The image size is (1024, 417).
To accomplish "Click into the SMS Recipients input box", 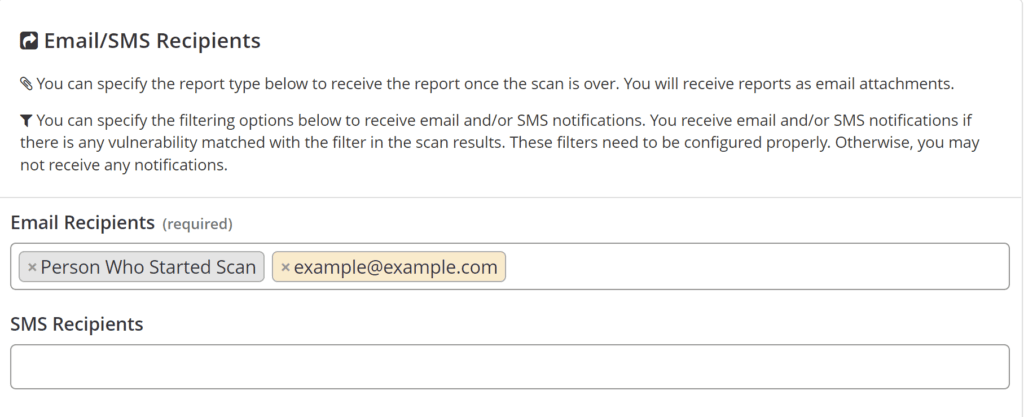I will [509, 367].
